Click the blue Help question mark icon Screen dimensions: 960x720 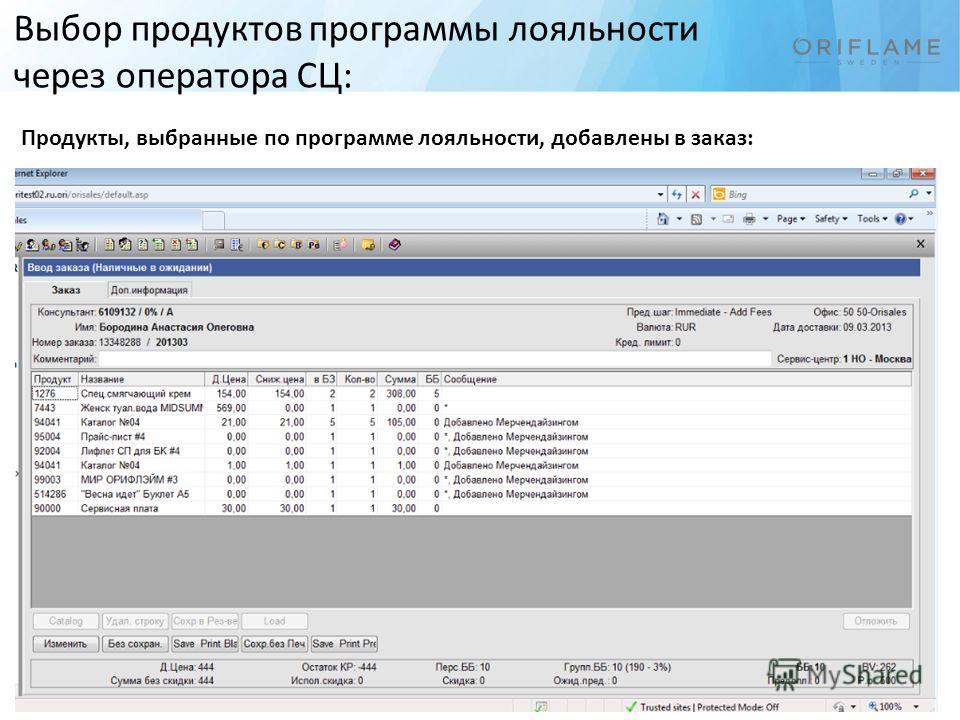pos(901,219)
